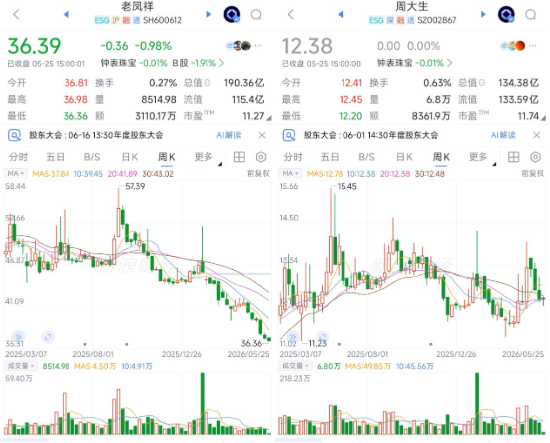Open the MA indicator dropdown on 老凤祥 chart

click(x=16, y=174)
